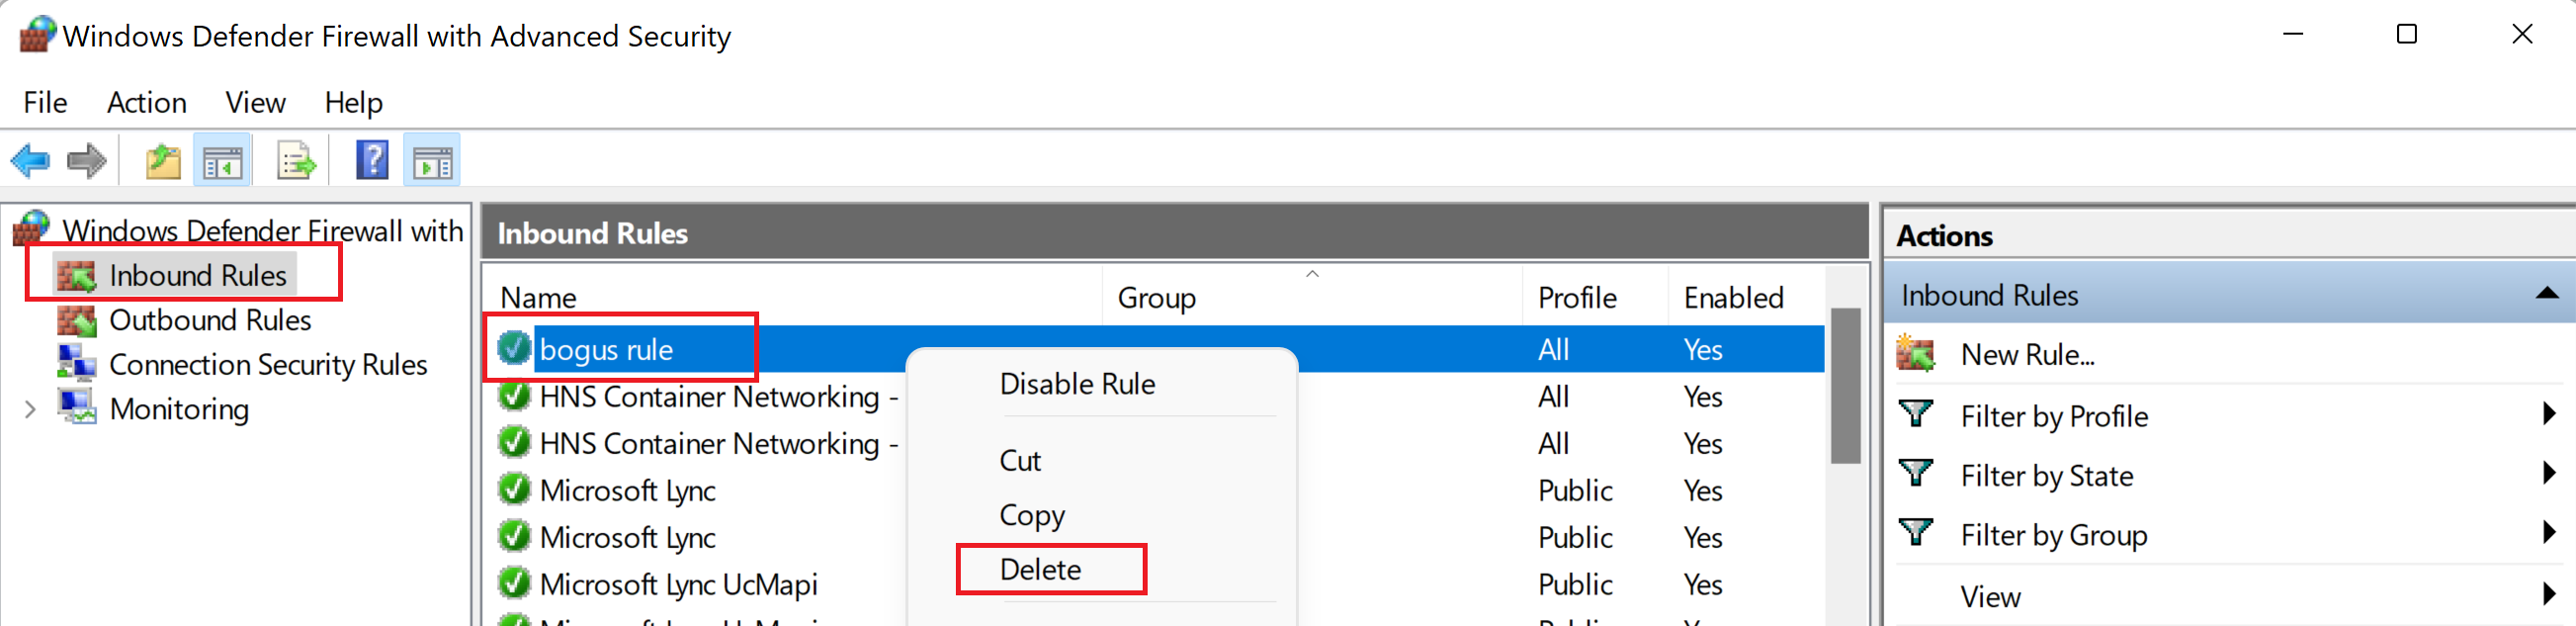Open the Action menu
This screenshot has height=626, width=2576.
pos(147,102)
